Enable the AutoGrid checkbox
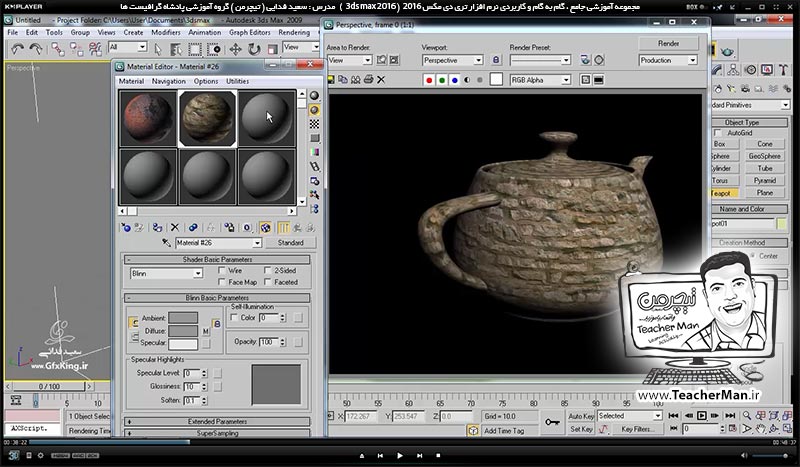Viewport: 800px width, 467px height. coord(718,133)
